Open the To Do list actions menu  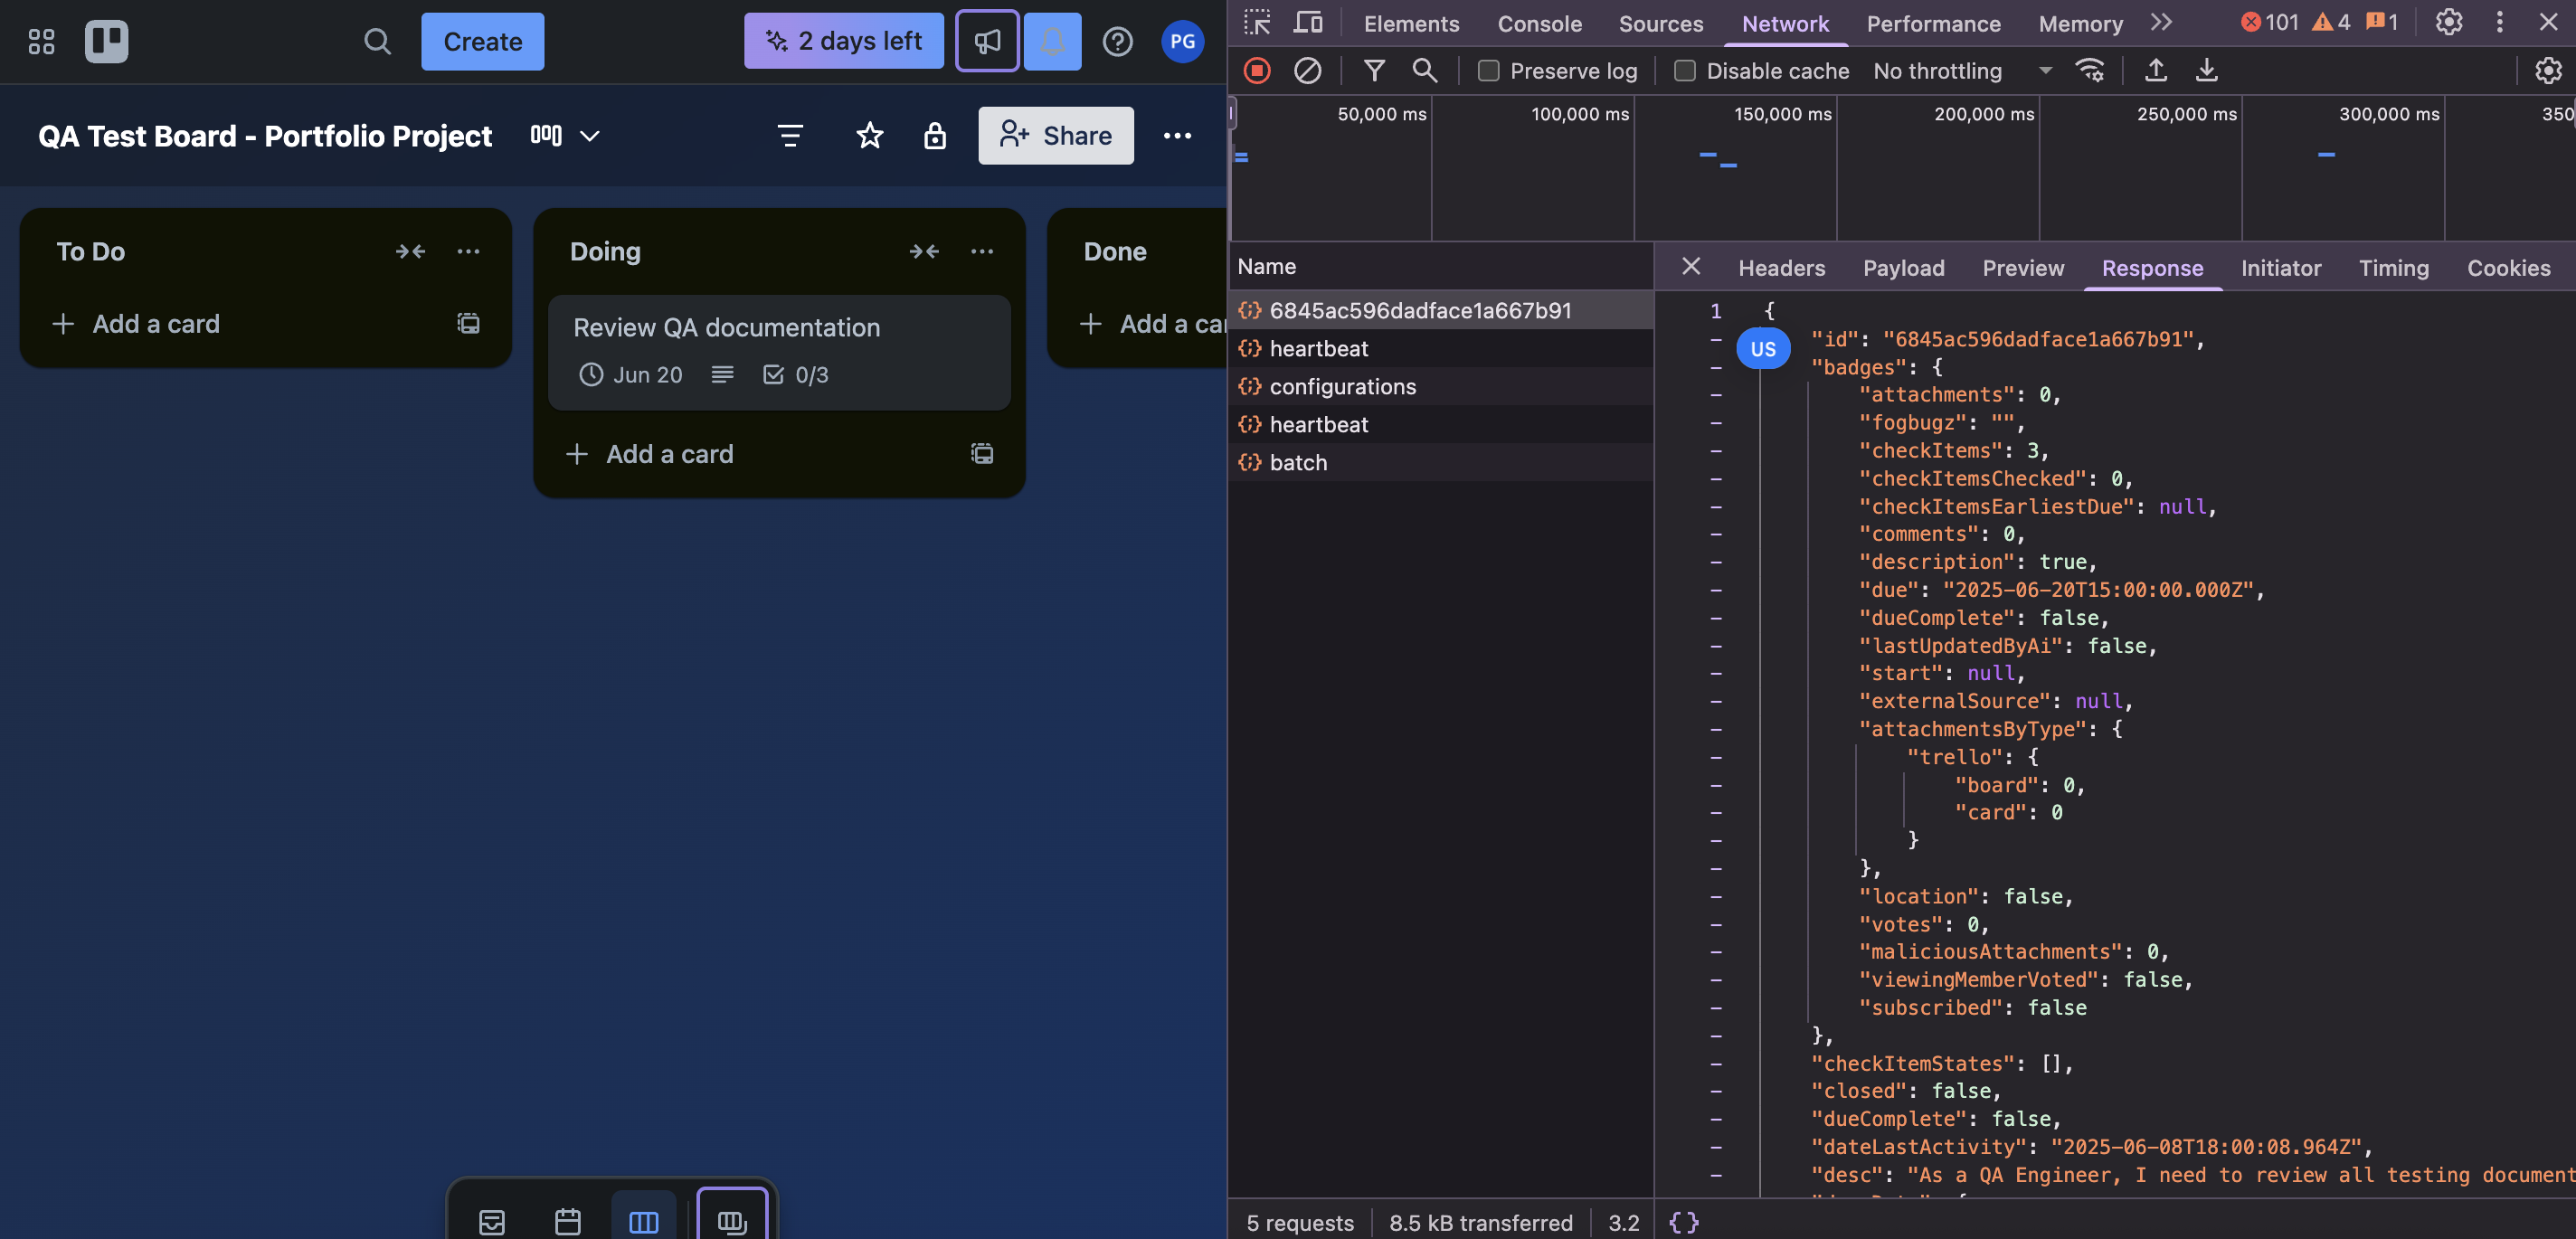point(468,251)
